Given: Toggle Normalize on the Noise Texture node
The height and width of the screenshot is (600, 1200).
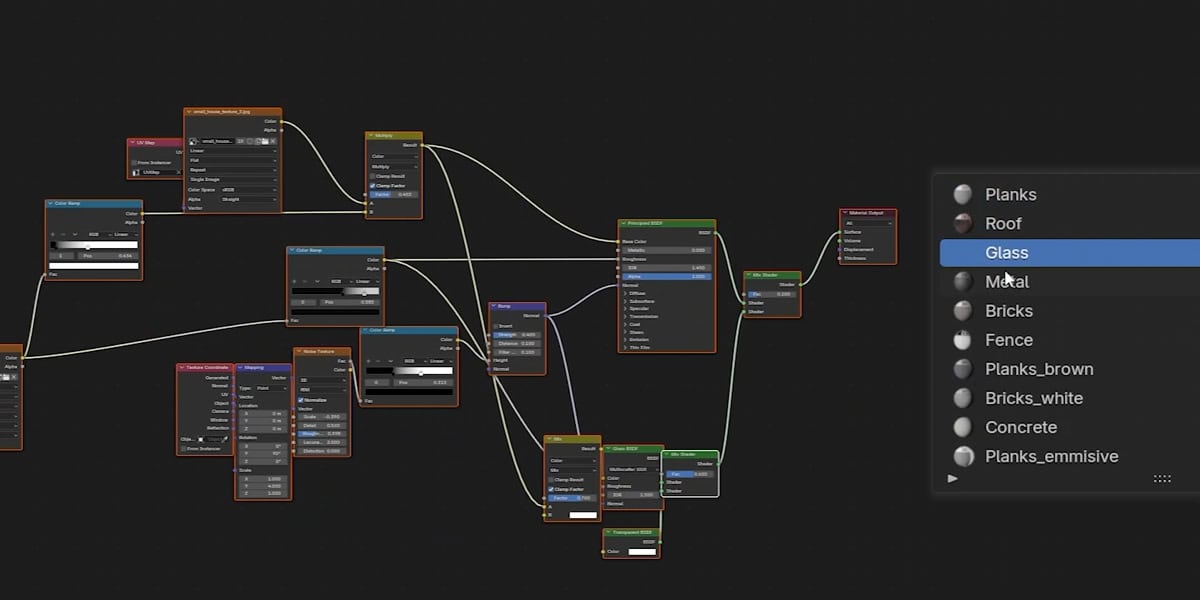Looking at the screenshot, I should [x=300, y=400].
